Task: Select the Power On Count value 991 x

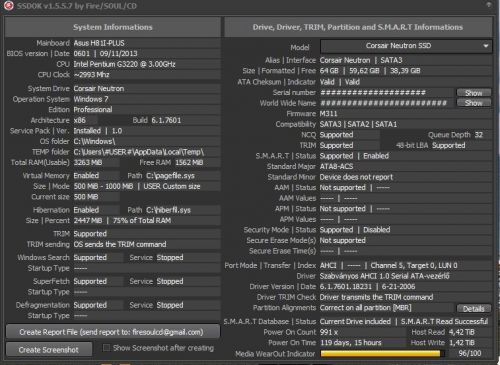Action: pos(329,332)
